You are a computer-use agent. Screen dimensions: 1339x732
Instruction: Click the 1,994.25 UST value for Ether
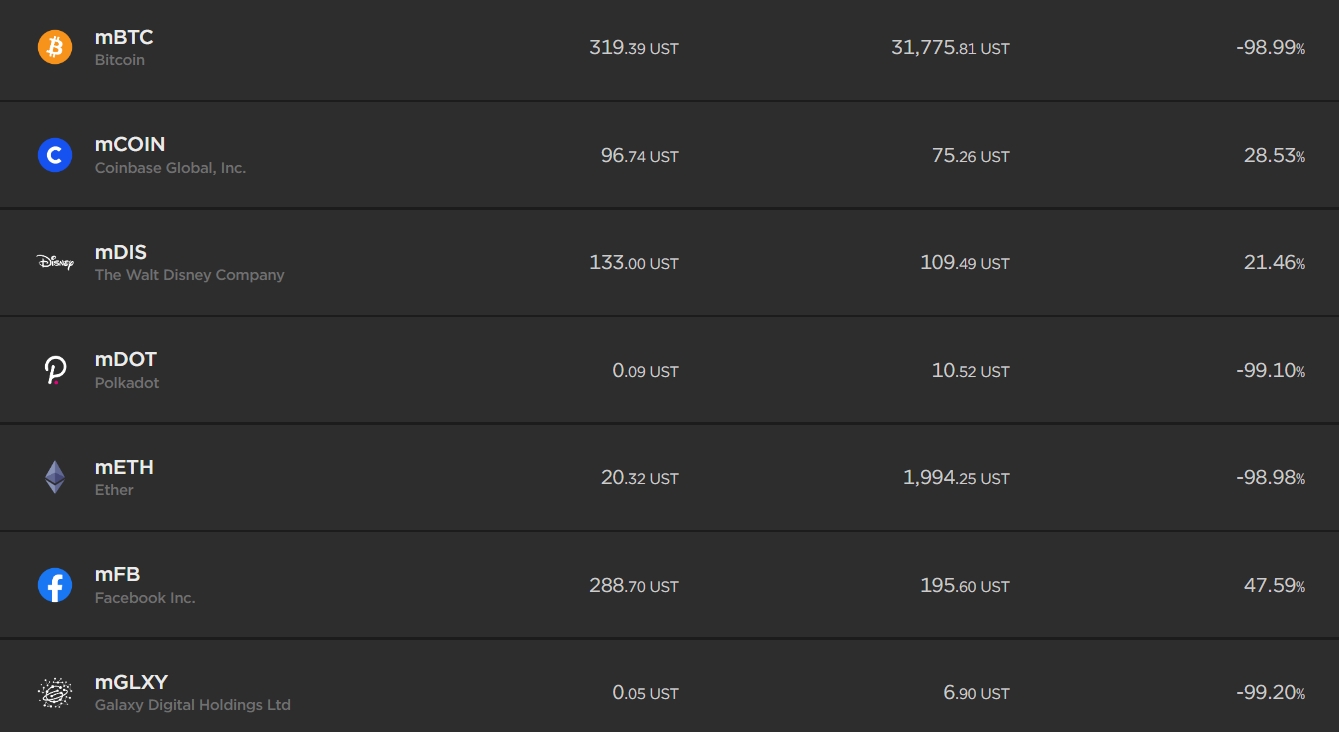[x=956, y=478]
